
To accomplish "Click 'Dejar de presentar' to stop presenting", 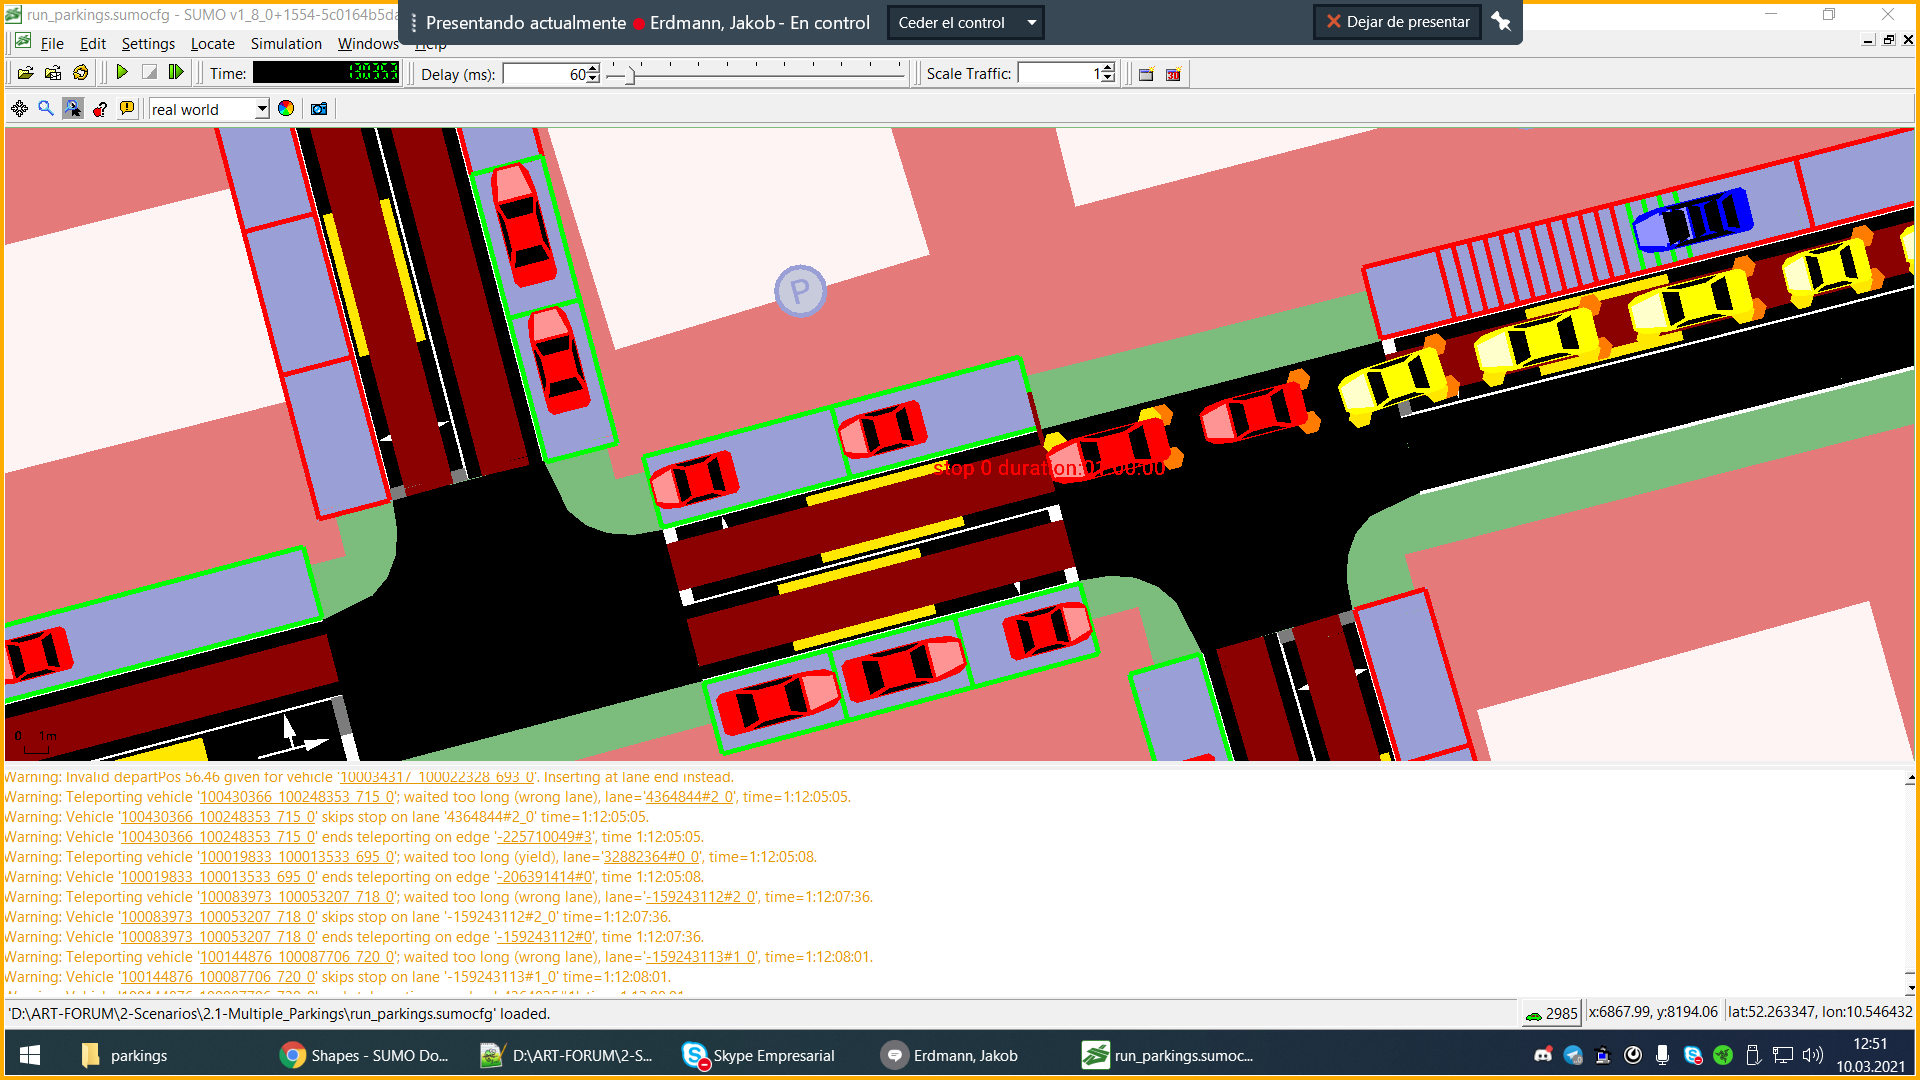I will (1397, 21).
